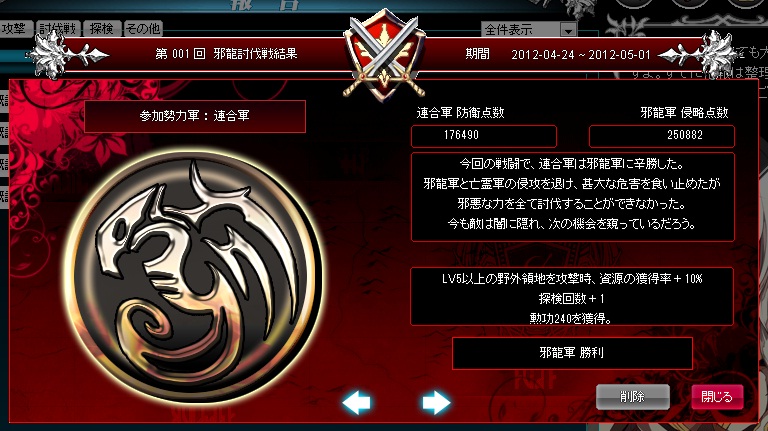The height and width of the screenshot is (431, 768).
Task: Click the 削除 delete button
Action: coord(632,397)
